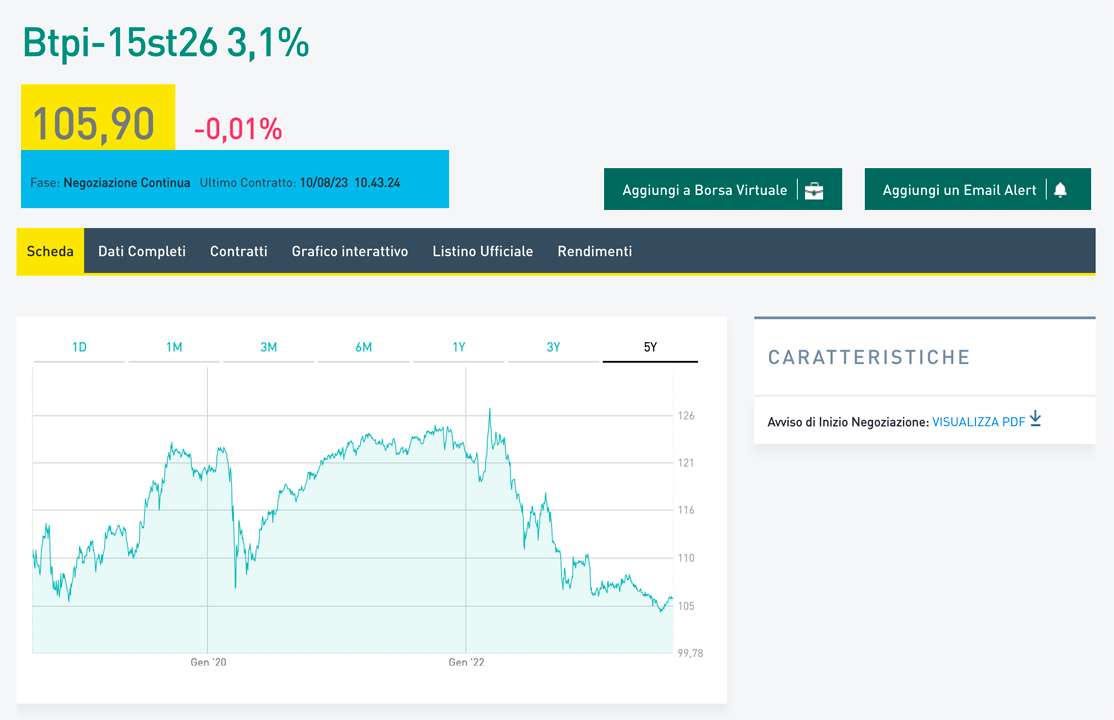The image size is (1114, 720).
Task: Click the bell icon for email alert
Action: pos(1060,190)
